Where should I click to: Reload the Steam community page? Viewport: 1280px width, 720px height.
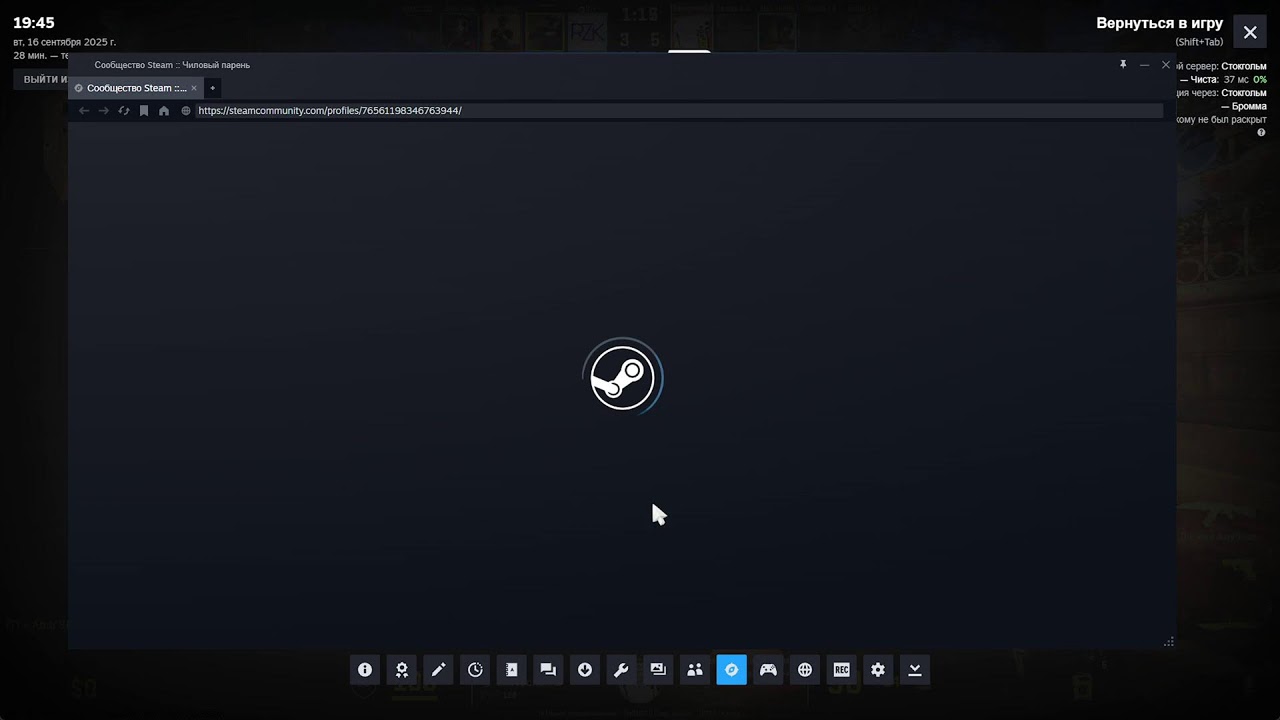124,111
